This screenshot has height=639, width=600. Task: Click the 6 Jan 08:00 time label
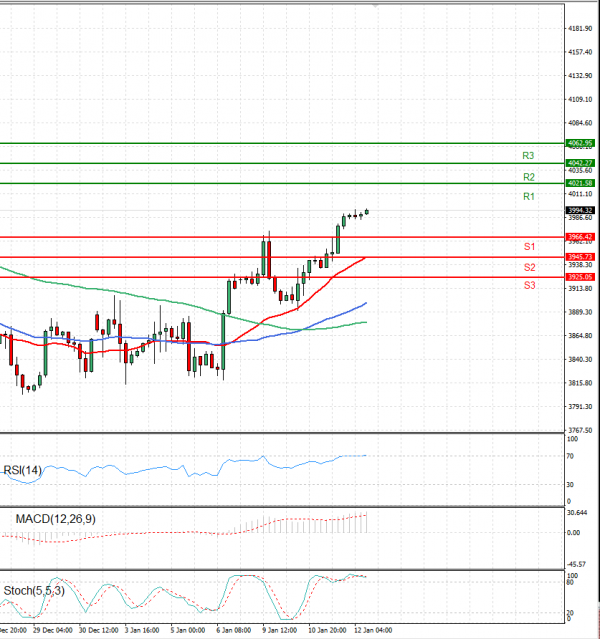point(234,630)
